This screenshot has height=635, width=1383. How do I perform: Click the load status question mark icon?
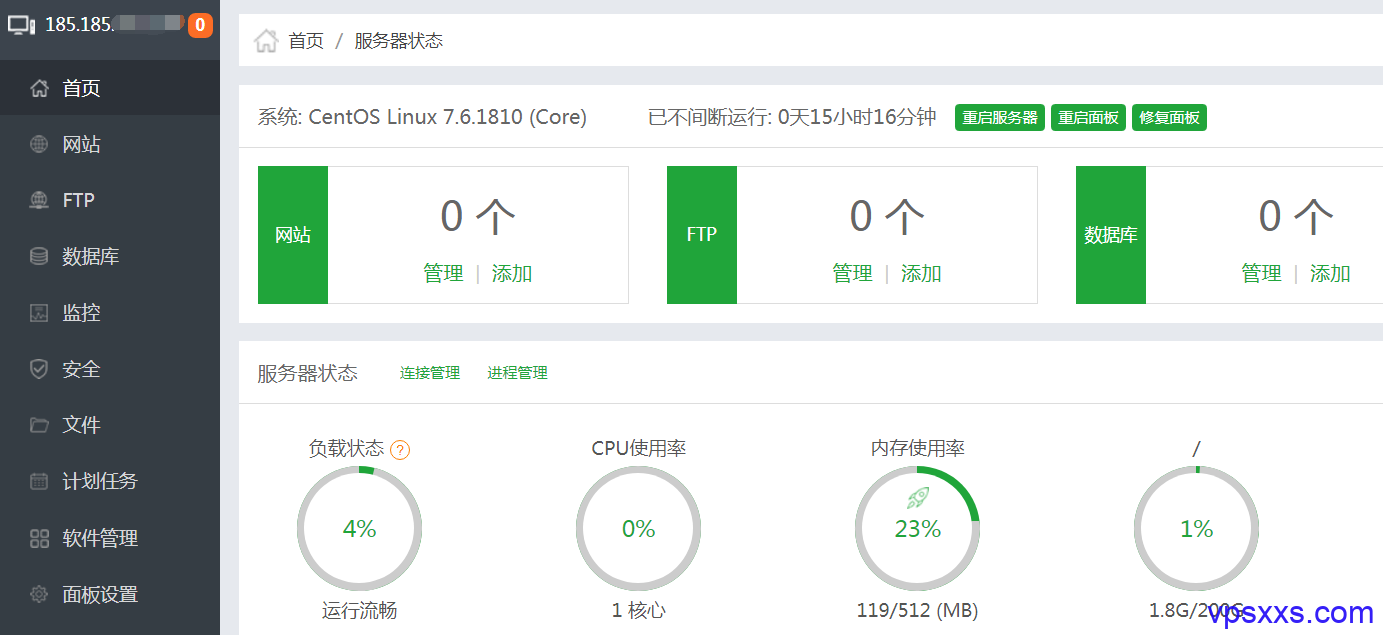click(400, 450)
